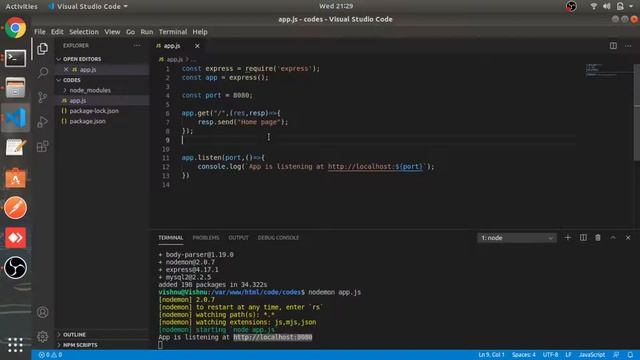Screen dimensions: 640x360
Task: Select the Terminal panel tab
Action: [171, 238]
